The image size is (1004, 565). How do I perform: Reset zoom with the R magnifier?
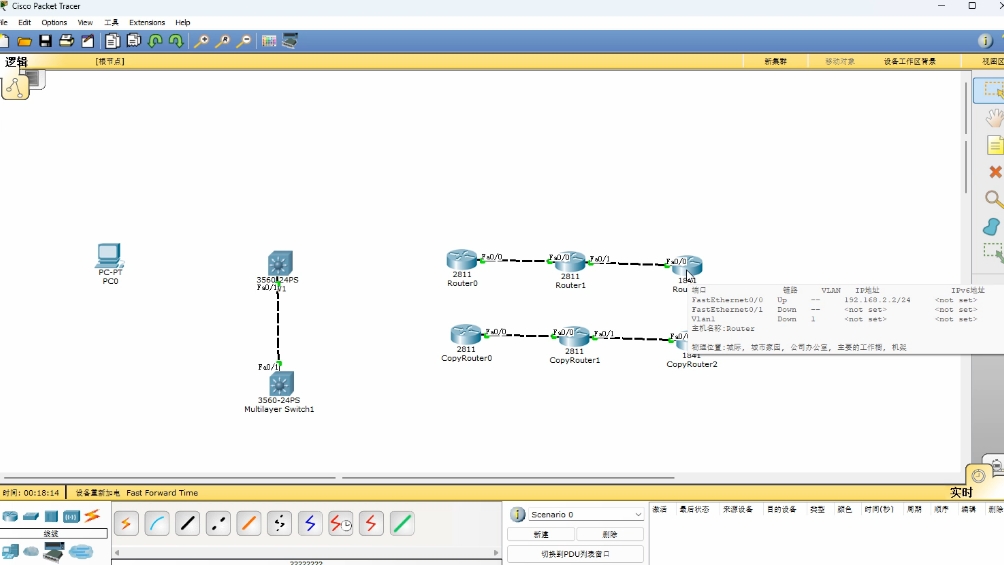[x=223, y=42]
